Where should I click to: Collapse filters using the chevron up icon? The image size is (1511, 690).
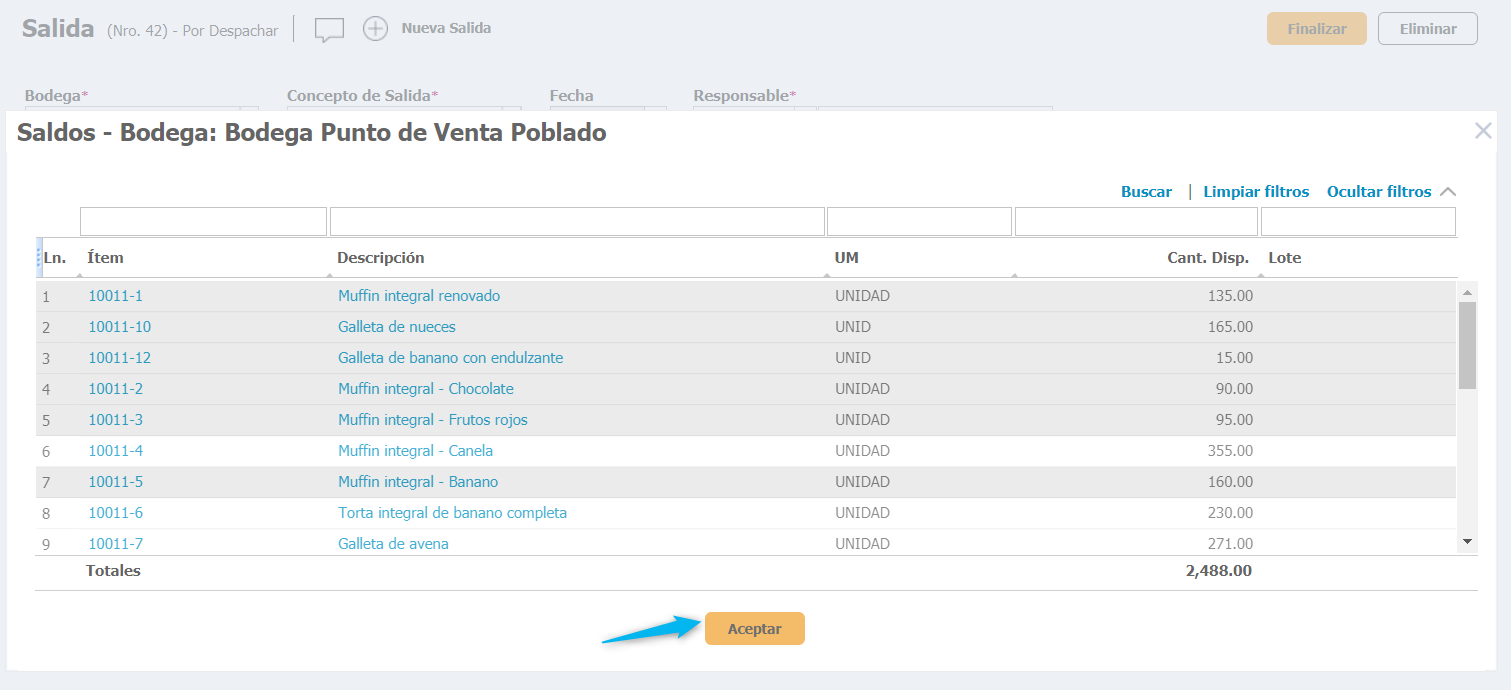tap(1447, 192)
